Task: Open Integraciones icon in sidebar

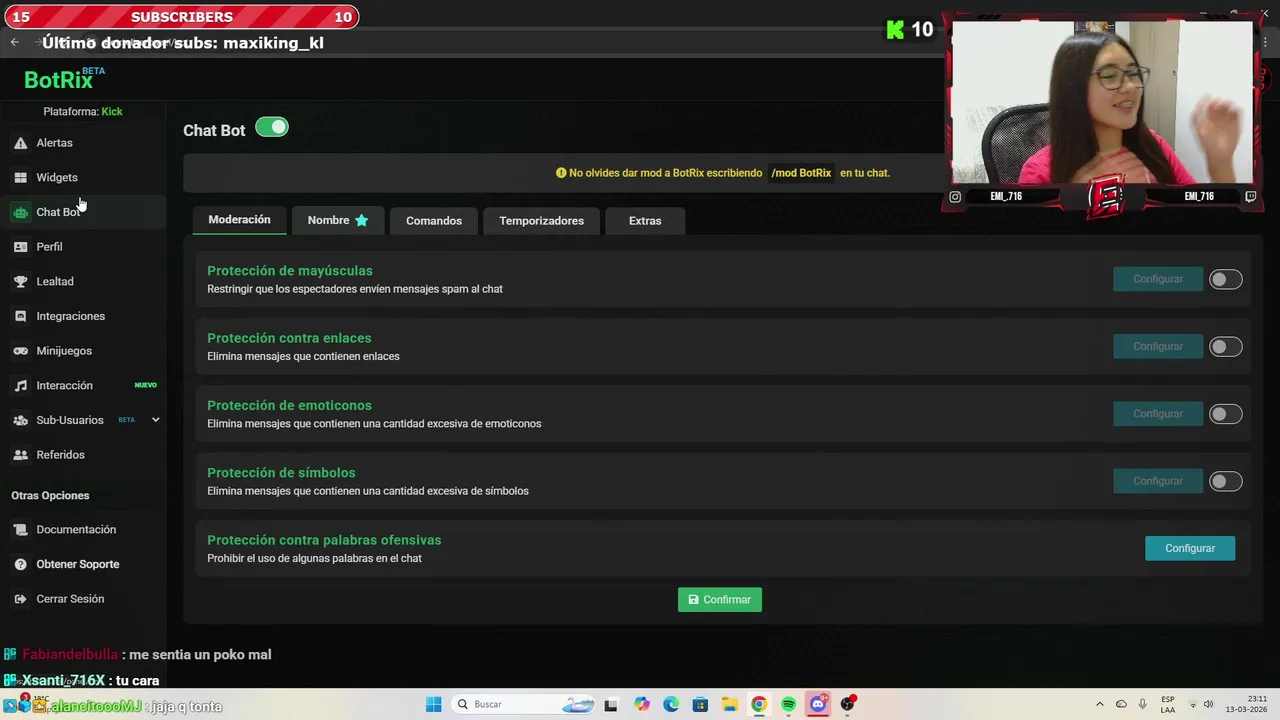Action: [20, 316]
